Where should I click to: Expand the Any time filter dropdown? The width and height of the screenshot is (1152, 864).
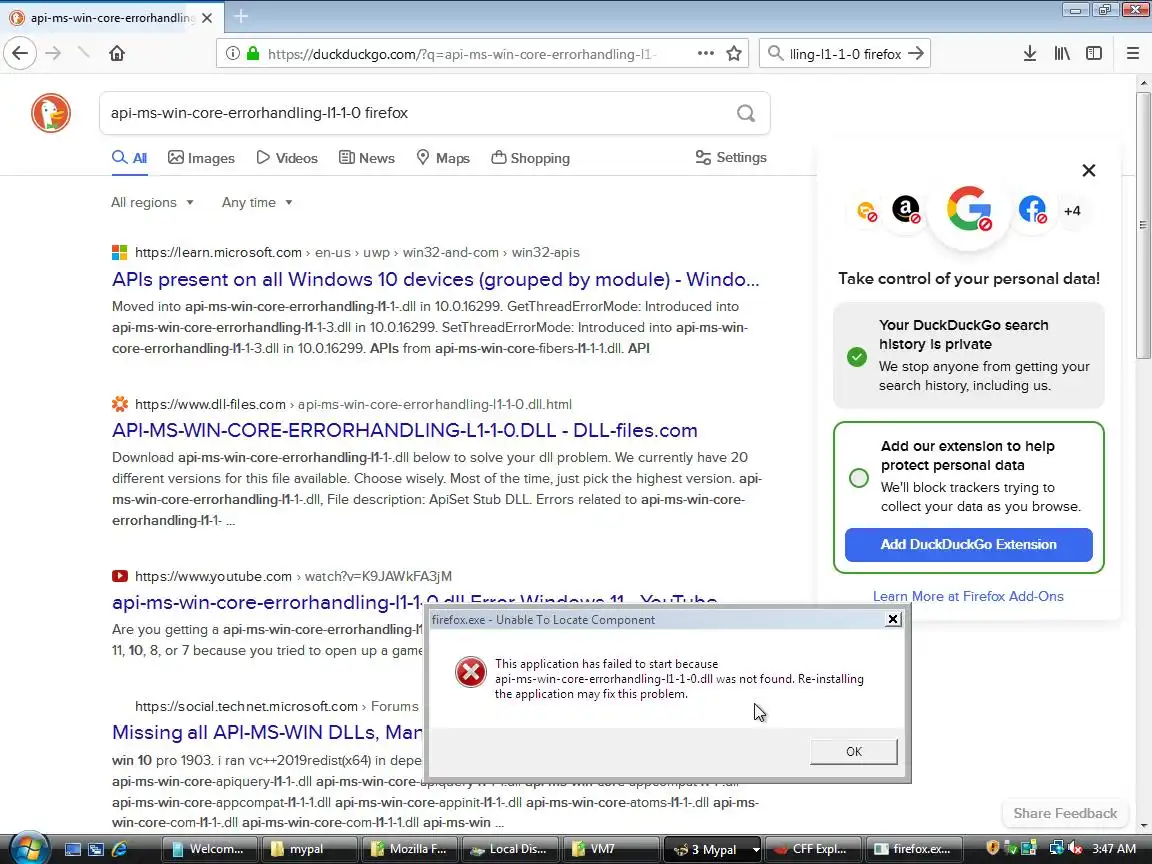pyautogui.click(x=257, y=203)
